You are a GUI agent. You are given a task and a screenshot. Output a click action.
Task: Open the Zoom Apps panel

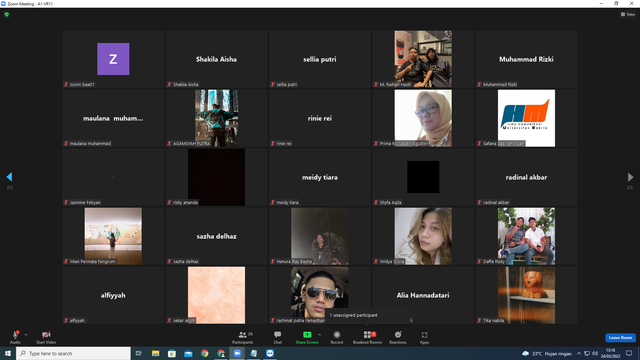[424, 337]
